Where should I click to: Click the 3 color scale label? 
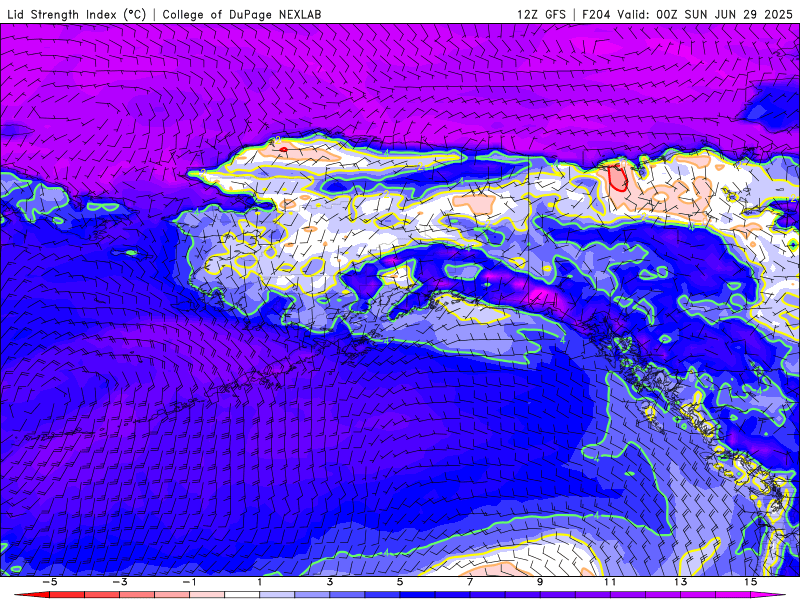point(330,582)
